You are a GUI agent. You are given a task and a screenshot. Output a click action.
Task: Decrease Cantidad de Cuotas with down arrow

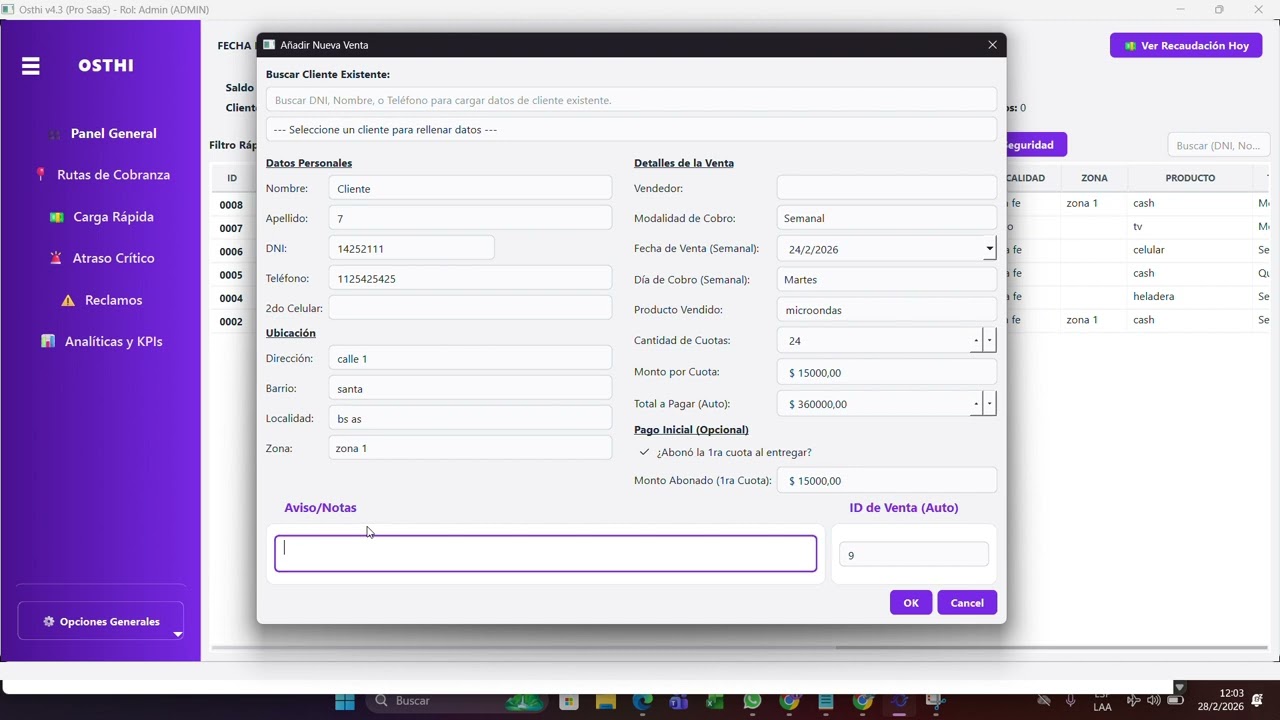pos(990,341)
